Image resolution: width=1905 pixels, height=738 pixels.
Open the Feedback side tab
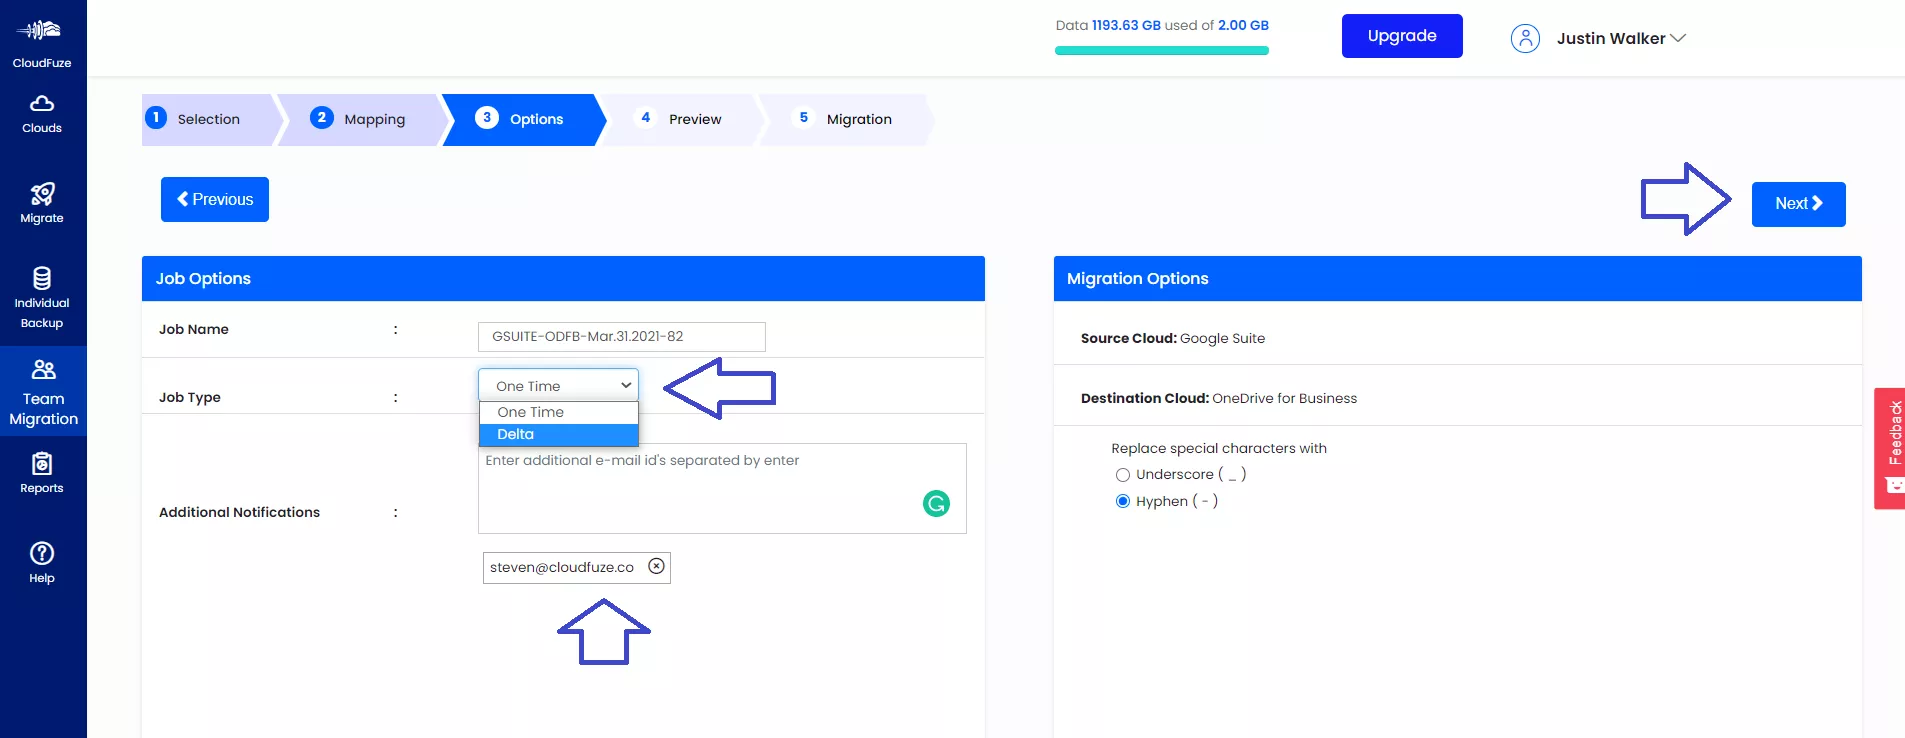pos(1890,448)
